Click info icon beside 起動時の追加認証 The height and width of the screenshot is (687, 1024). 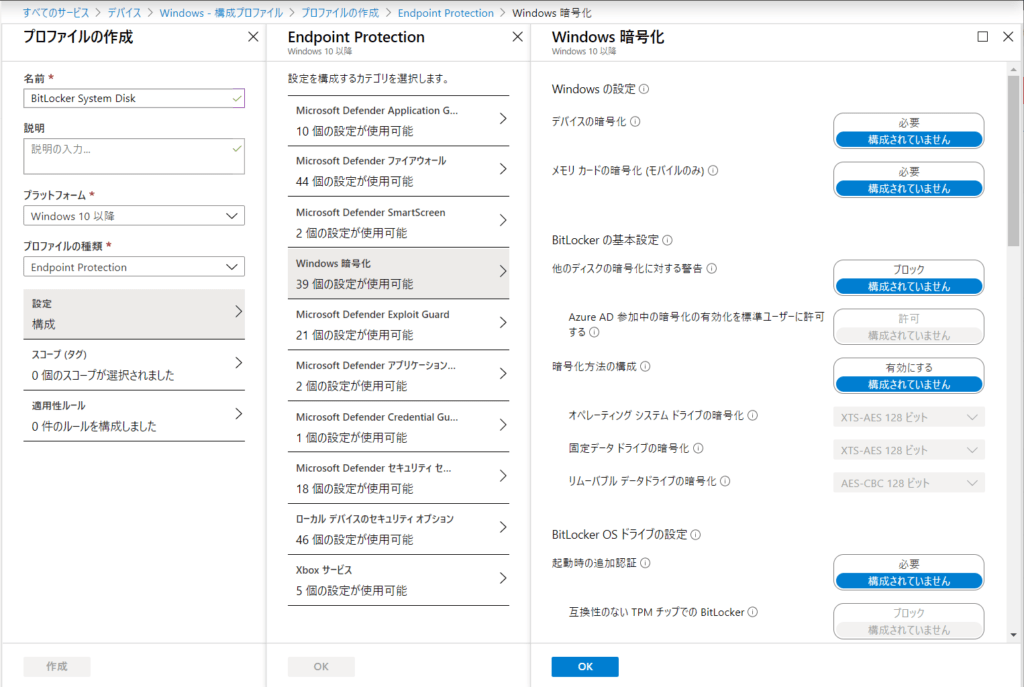tap(645, 563)
